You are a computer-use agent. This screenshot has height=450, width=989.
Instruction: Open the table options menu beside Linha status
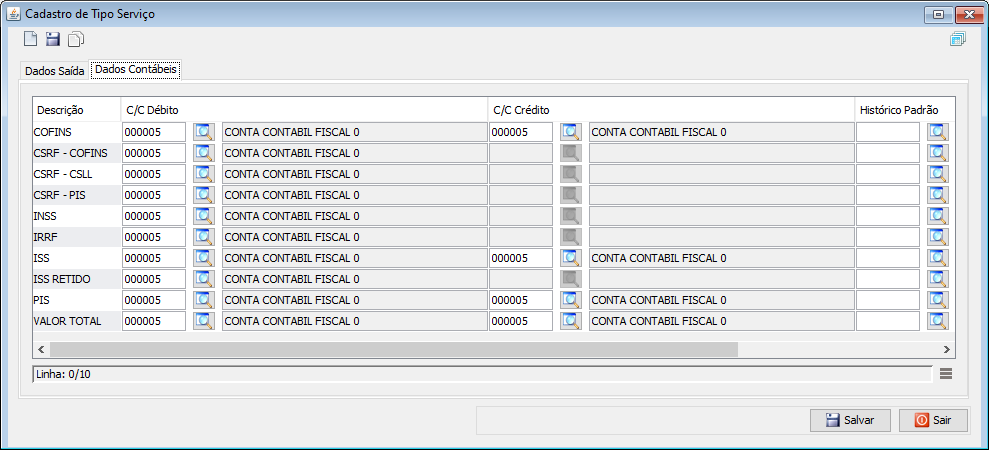pyautogui.click(x=945, y=374)
